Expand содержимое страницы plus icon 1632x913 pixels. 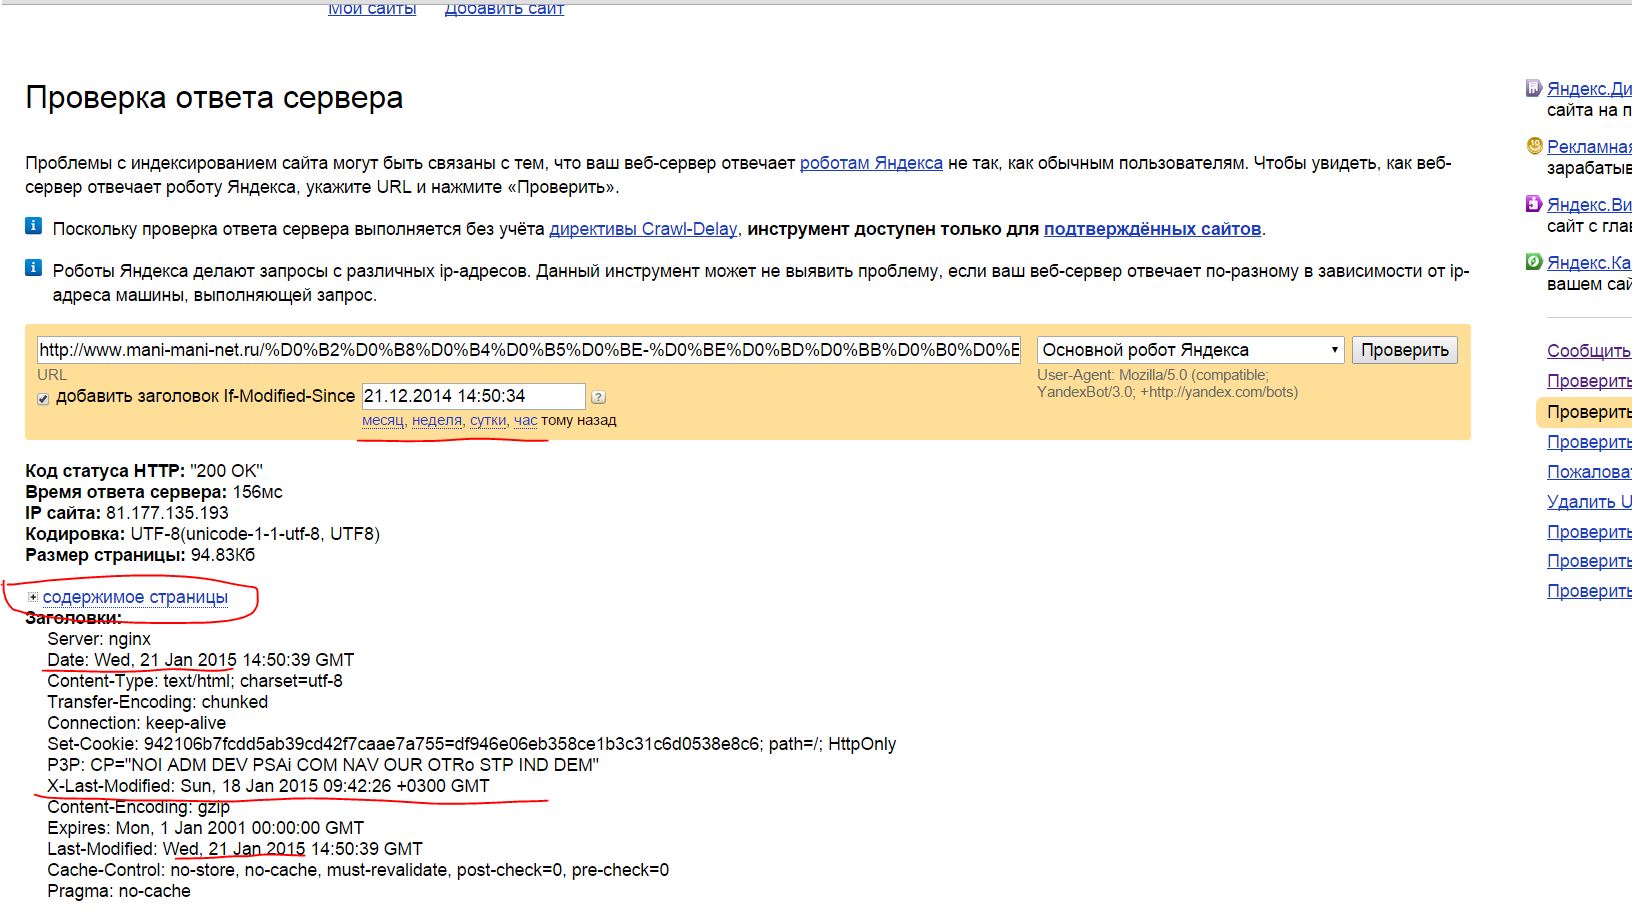click(33, 597)
